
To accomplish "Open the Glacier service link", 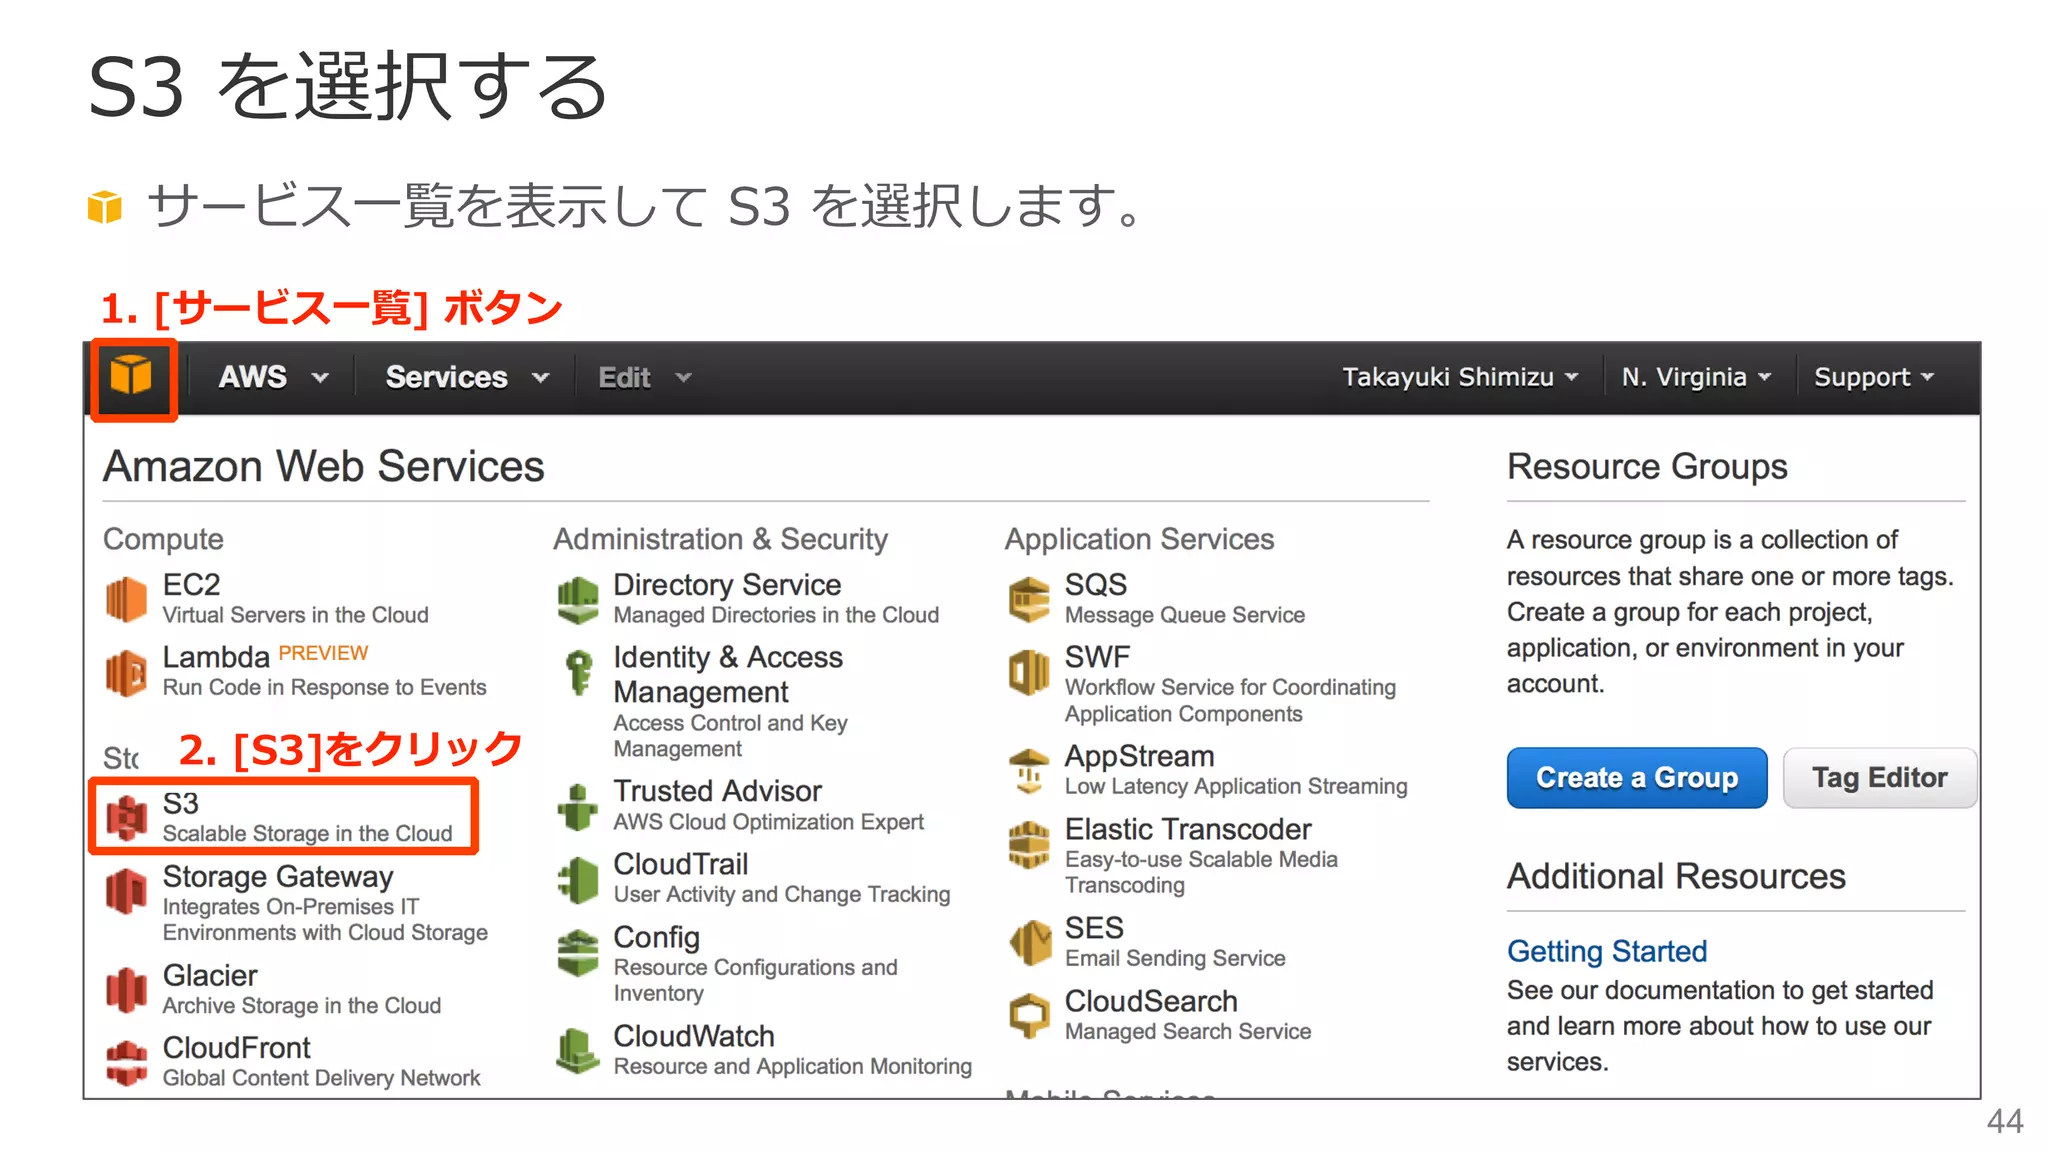I will coord(210,975).
